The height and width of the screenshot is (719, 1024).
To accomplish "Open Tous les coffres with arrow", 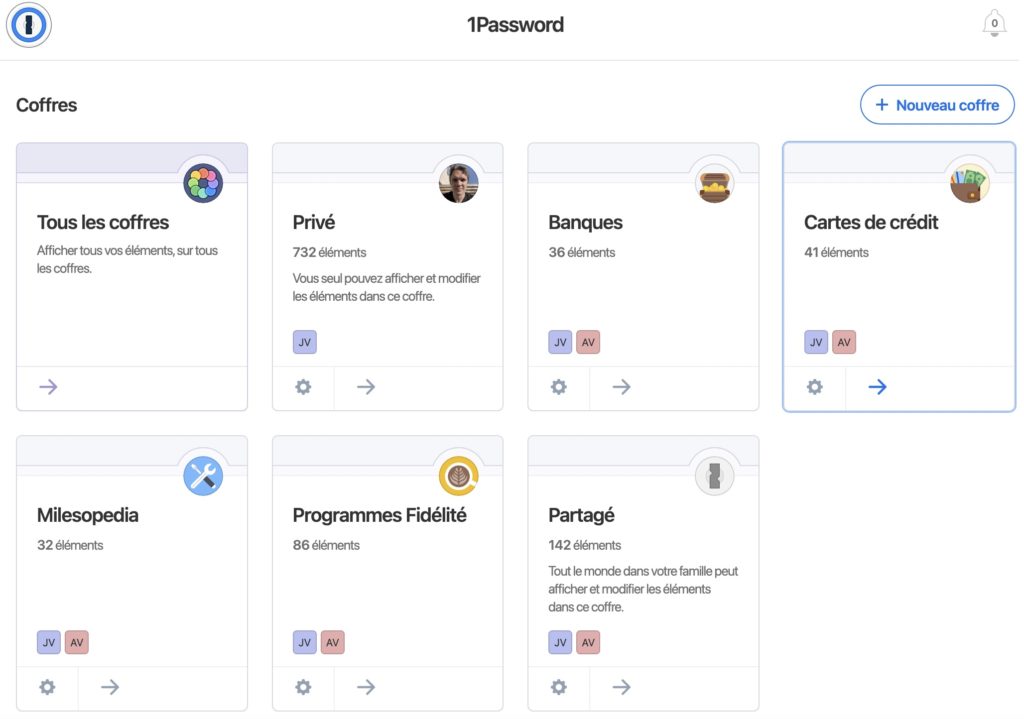I will coord(48,387).
